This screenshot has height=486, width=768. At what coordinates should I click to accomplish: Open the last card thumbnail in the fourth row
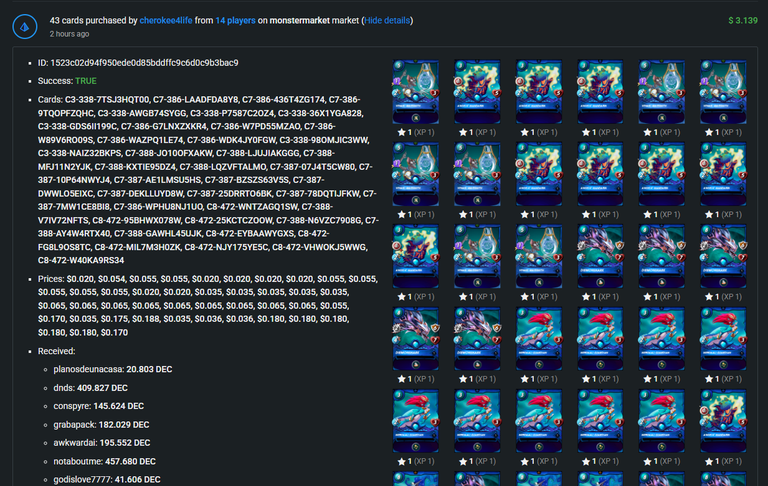coord(723,339)
